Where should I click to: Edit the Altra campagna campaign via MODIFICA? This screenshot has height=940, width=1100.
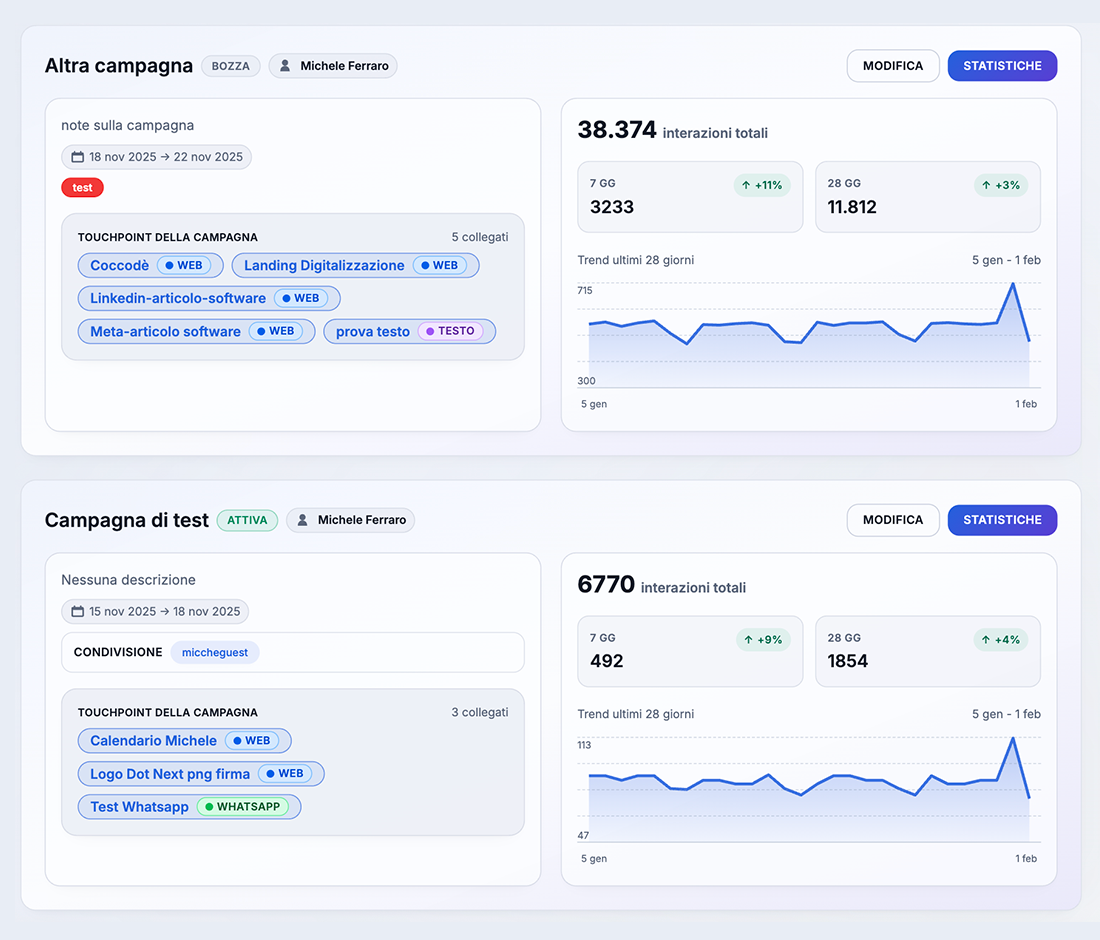click(892, 66)
